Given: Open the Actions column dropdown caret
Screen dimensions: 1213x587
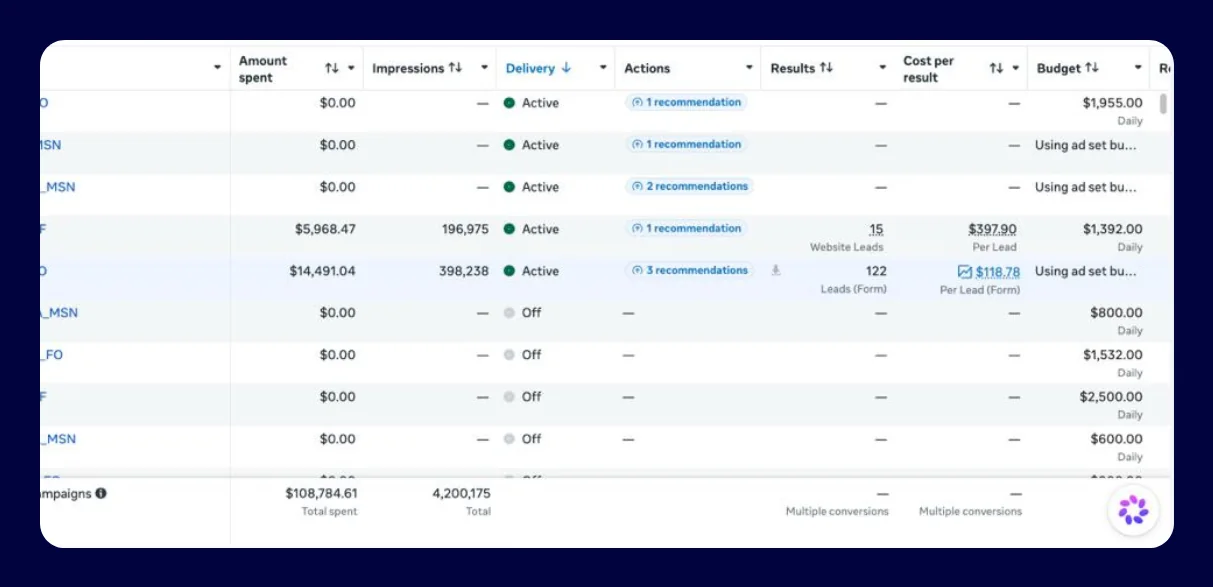Looking at the screenshot, I should pos(749,68).
